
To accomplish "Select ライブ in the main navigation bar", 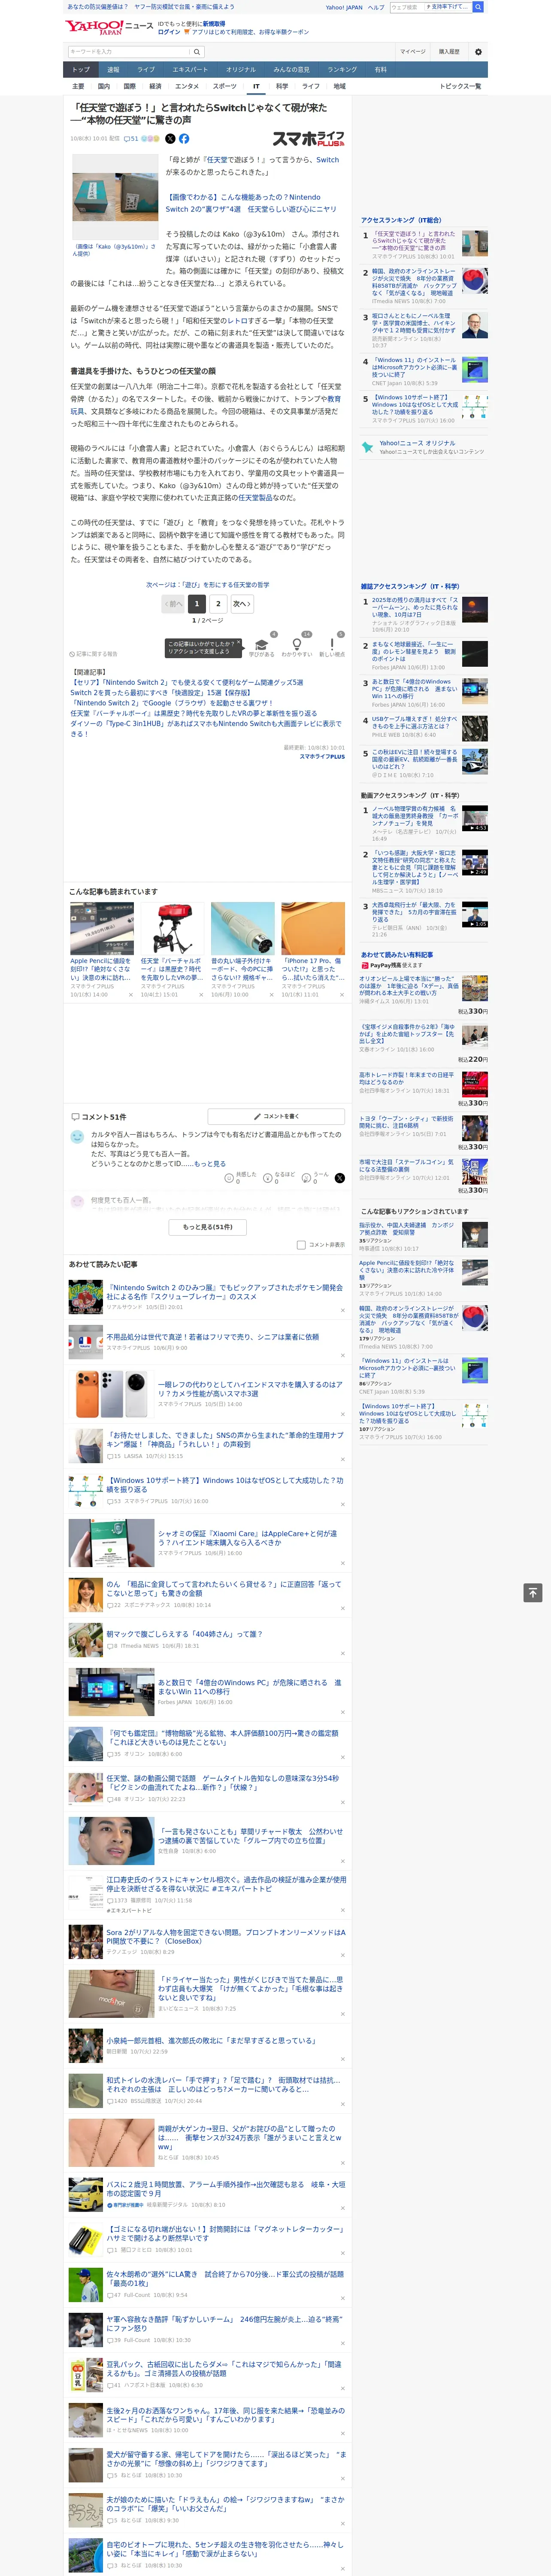I will click(x=146, y=70).
